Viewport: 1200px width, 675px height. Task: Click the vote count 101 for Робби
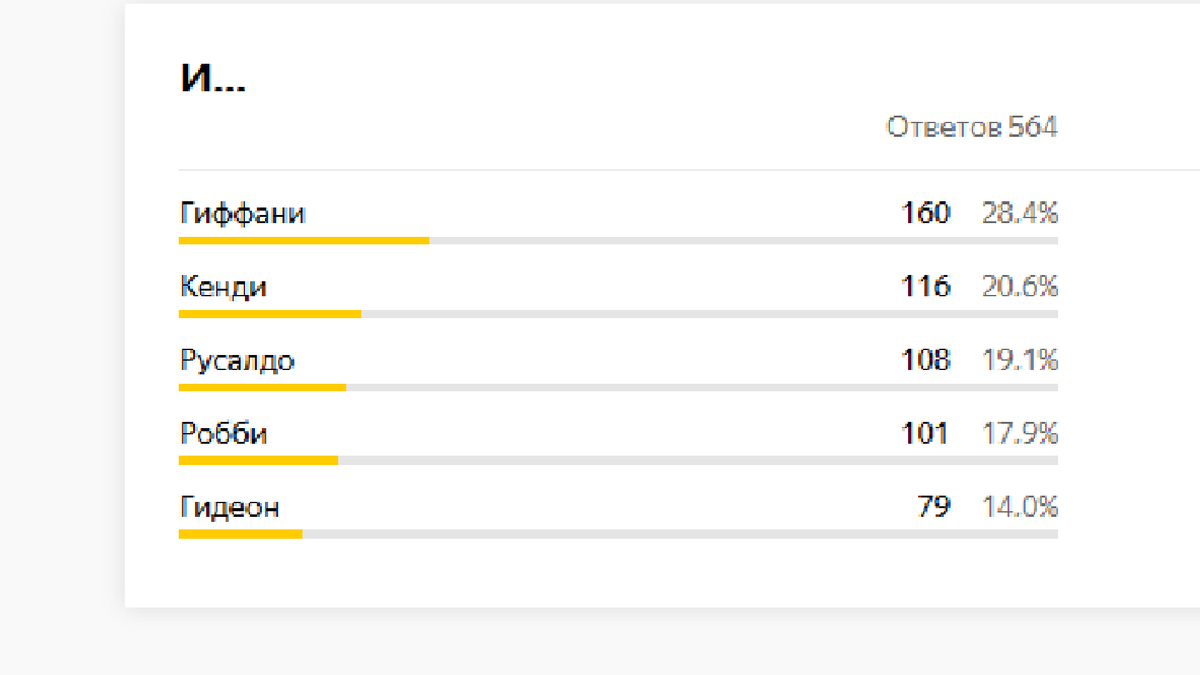[925, 435]
